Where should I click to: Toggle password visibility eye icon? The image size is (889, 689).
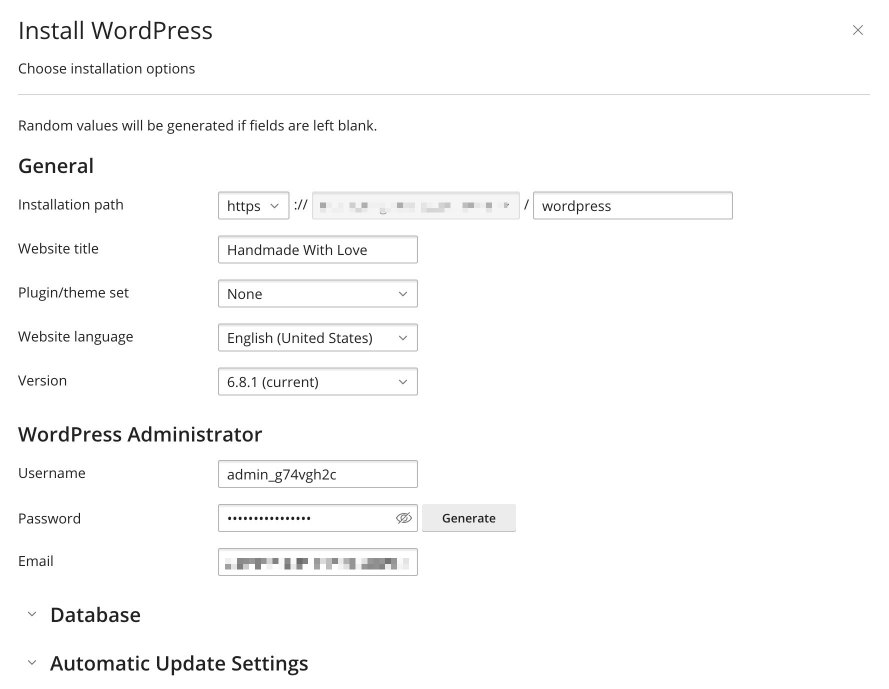coord(404,518)
